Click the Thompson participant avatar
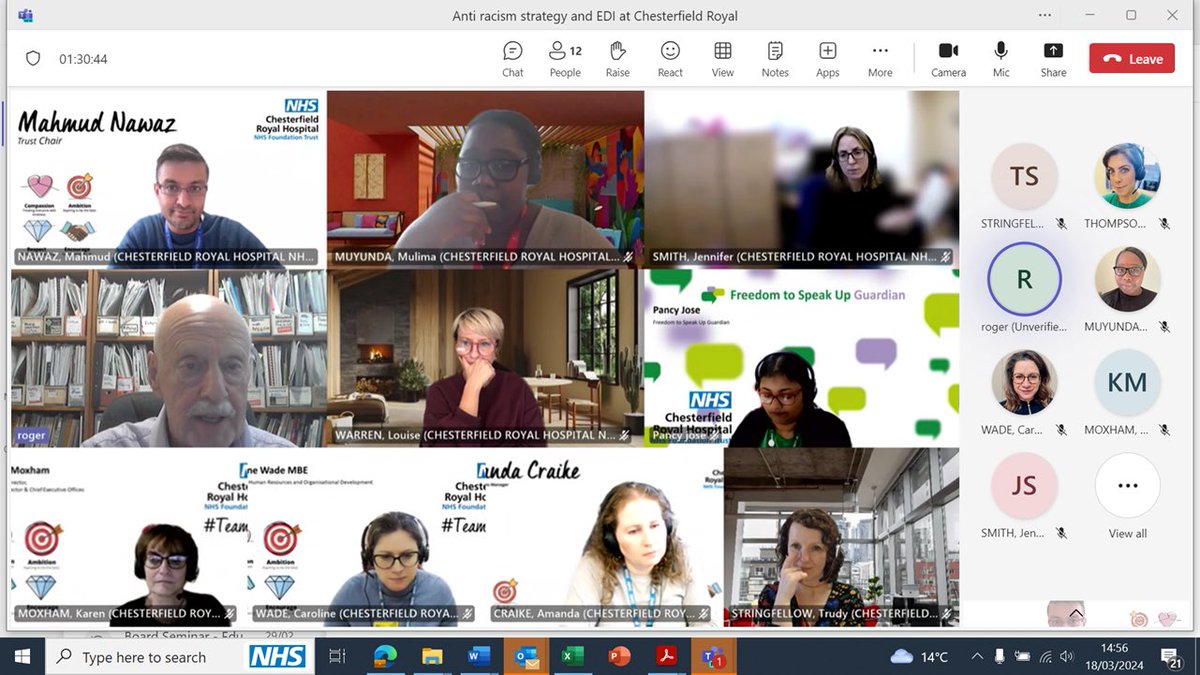This screenshot has height=675, width=1200. [x=1127, y=177]
